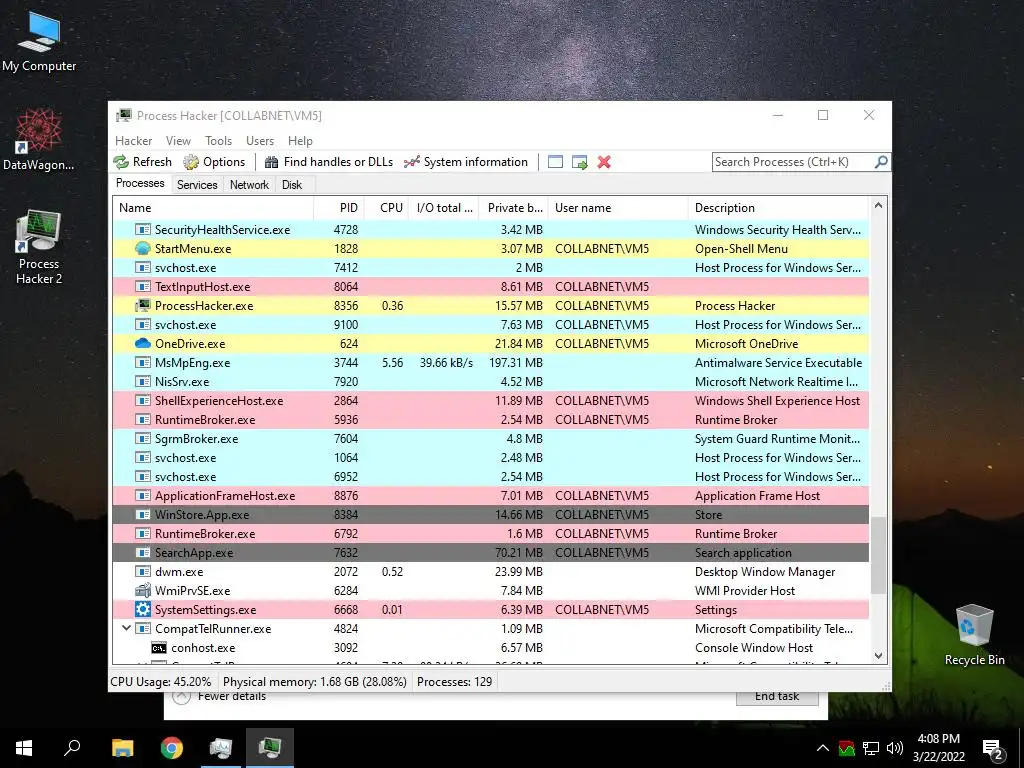Open the Tools menu
1024x768 pixels.
[218, 140]
